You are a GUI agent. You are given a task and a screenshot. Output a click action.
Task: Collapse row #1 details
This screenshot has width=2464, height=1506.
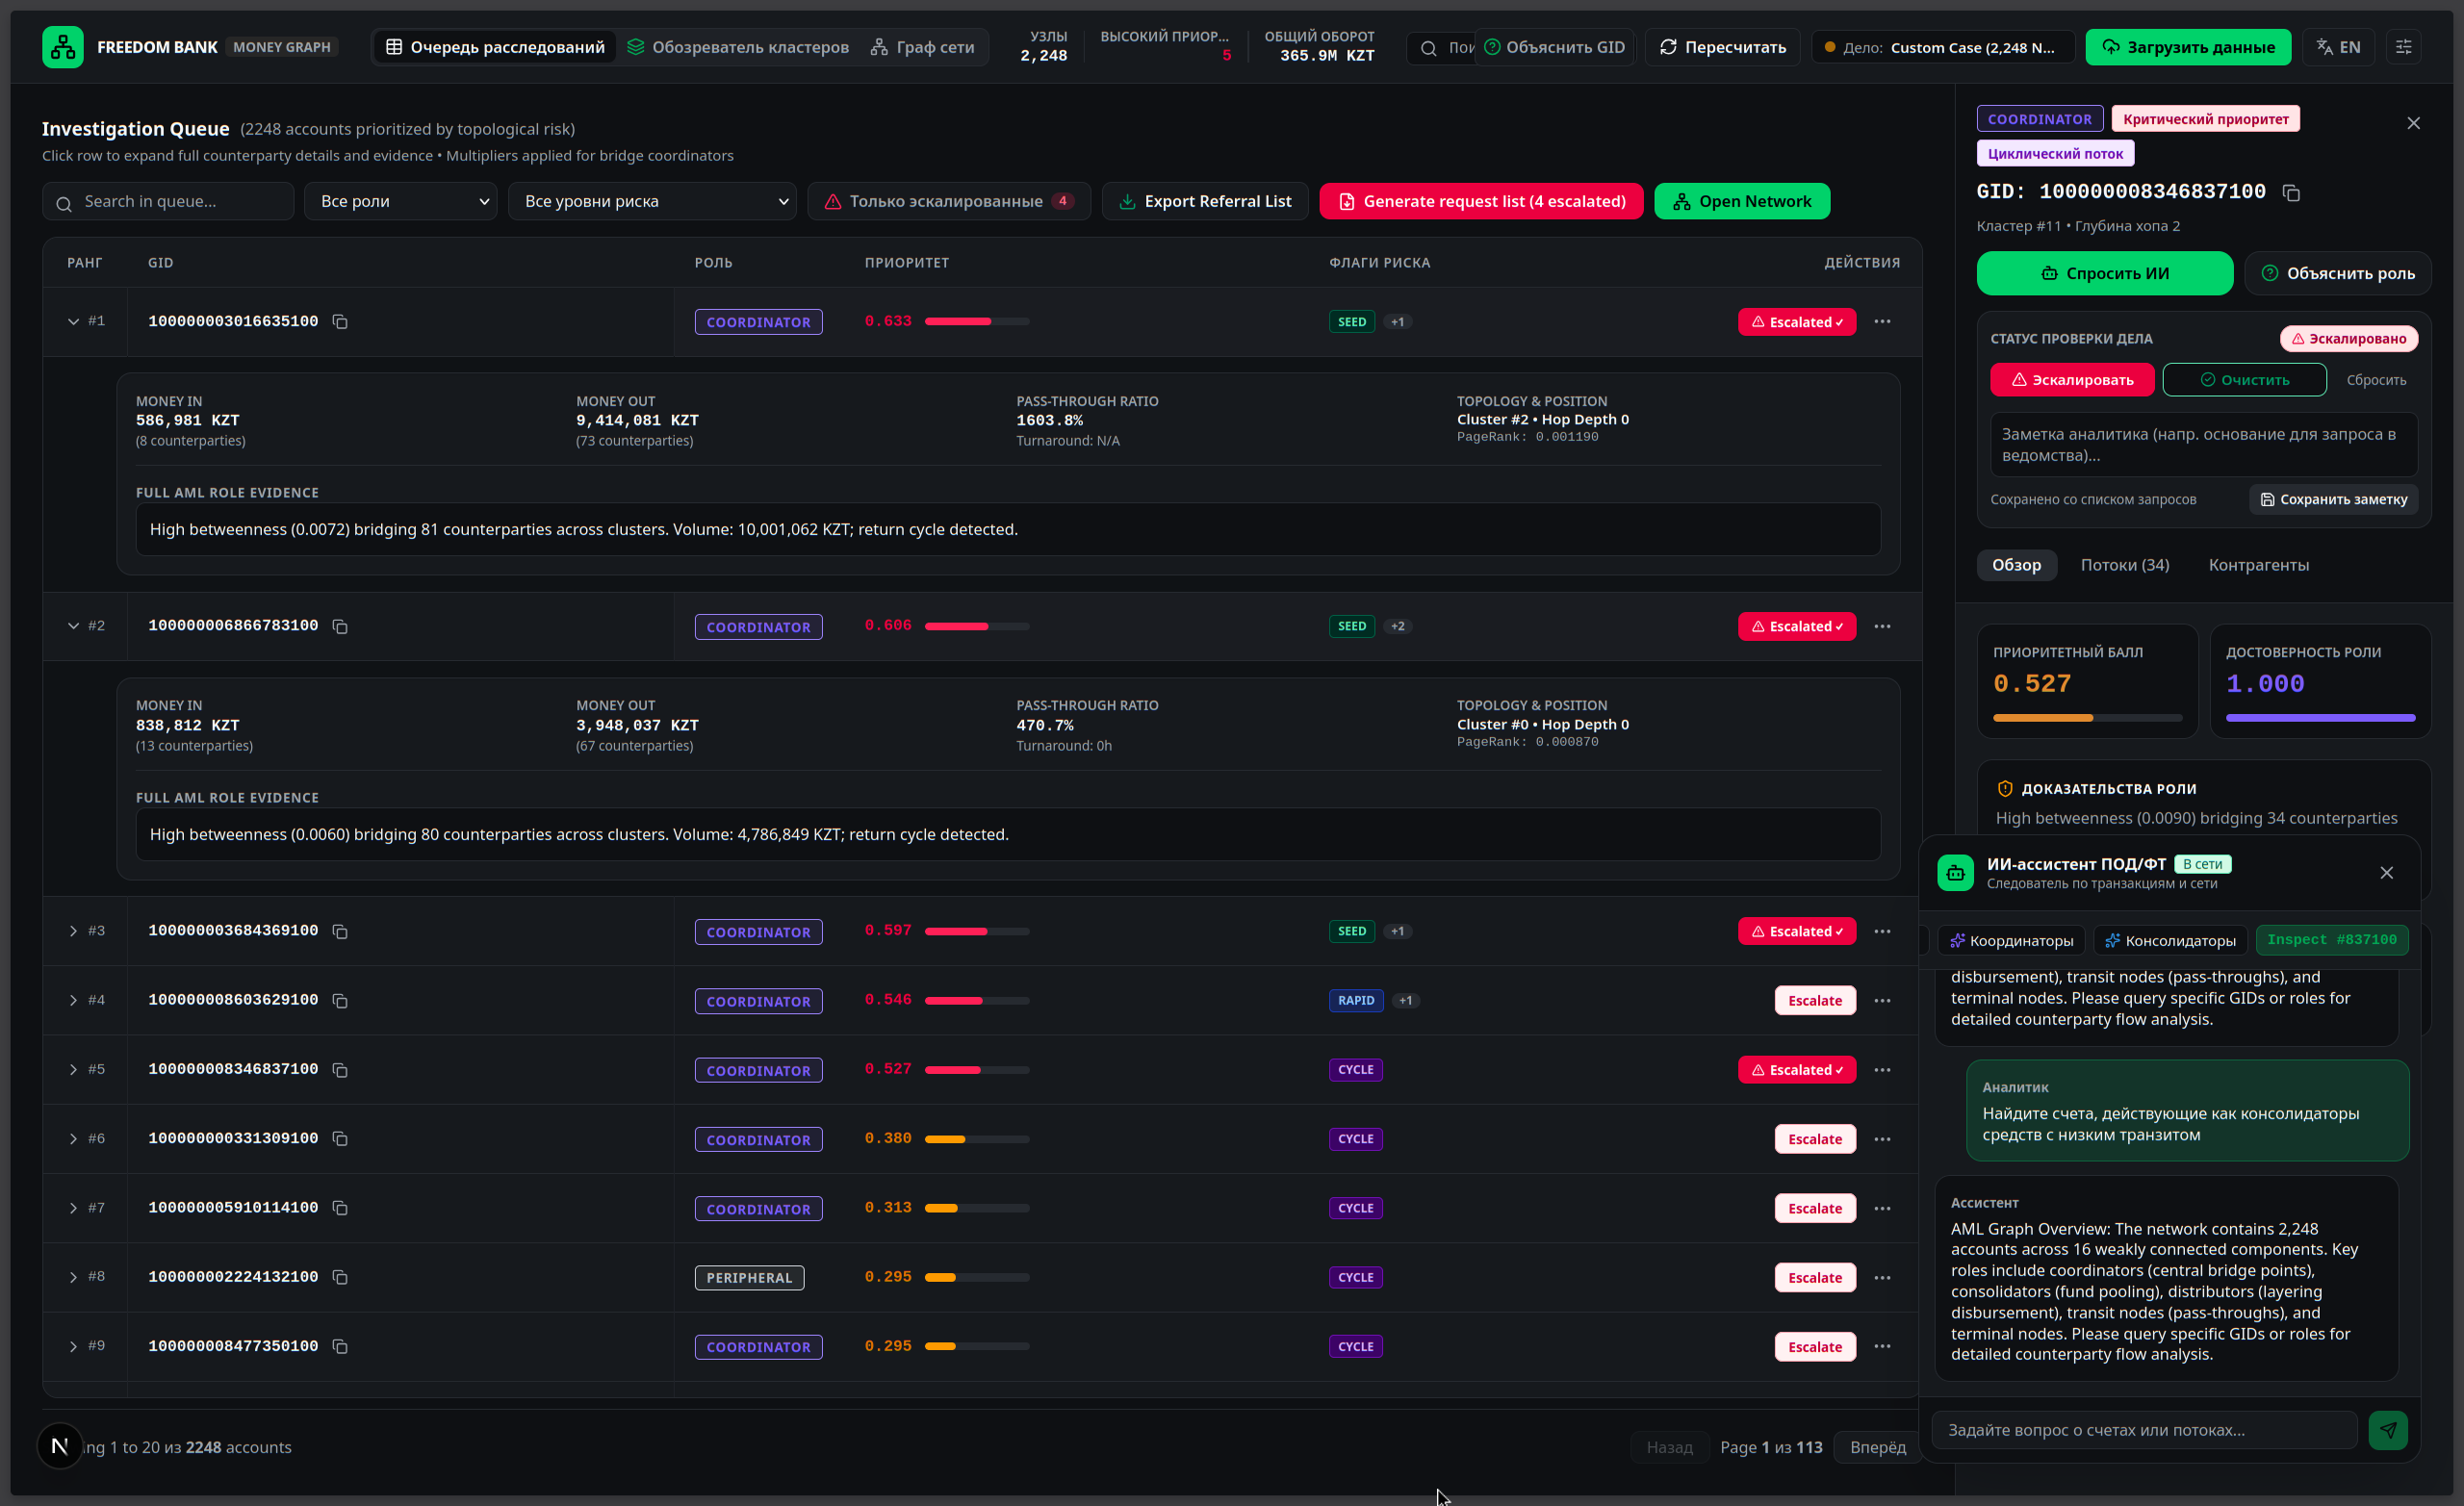click(x=73, y=322)
